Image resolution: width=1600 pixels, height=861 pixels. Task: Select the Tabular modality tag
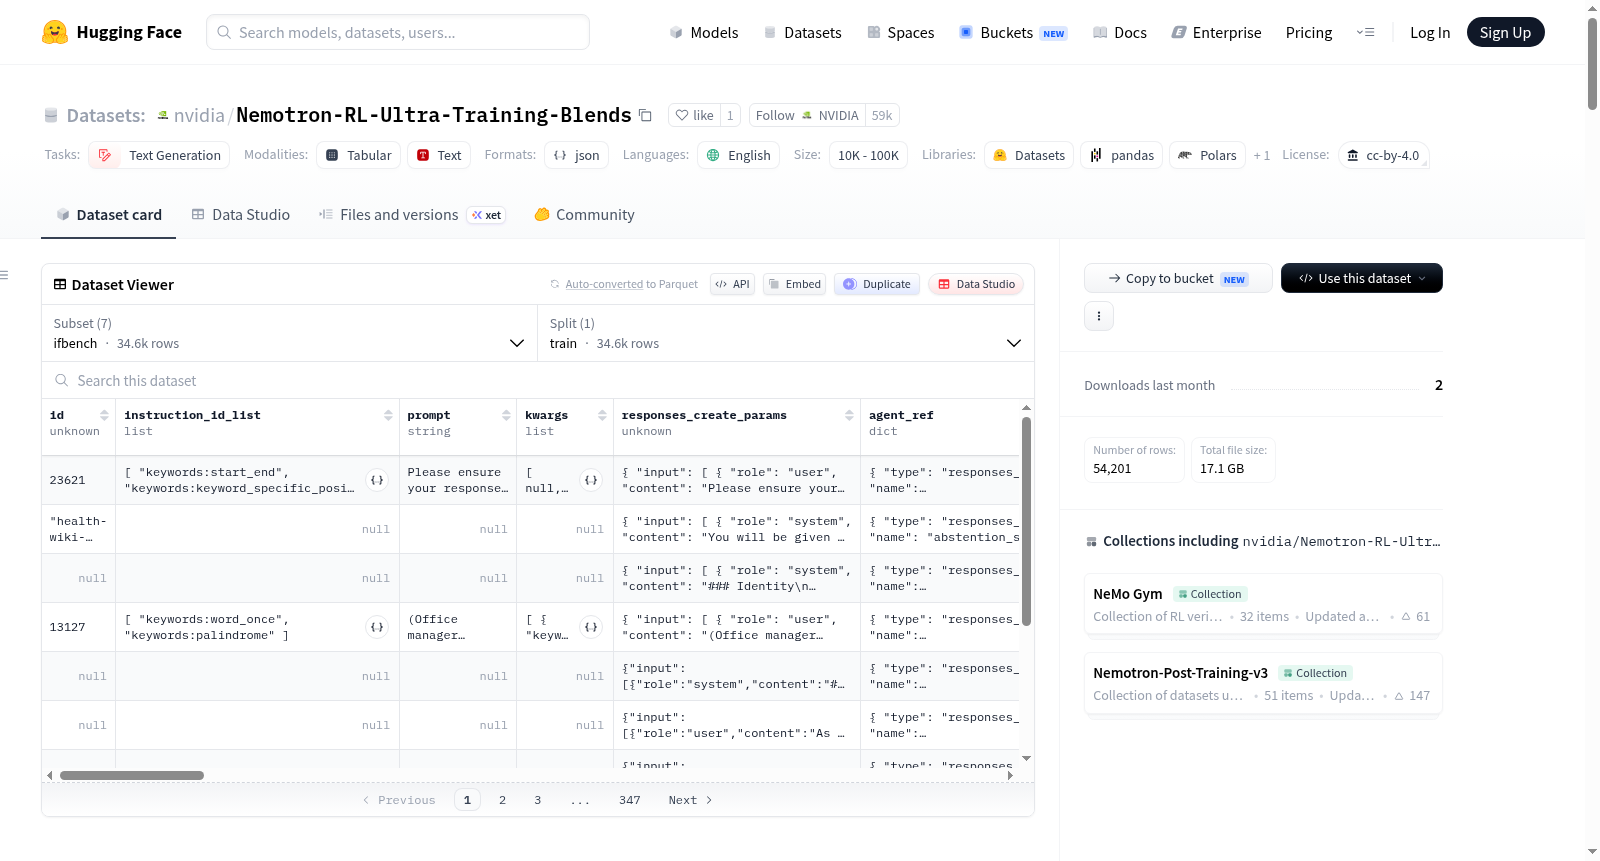359,155
